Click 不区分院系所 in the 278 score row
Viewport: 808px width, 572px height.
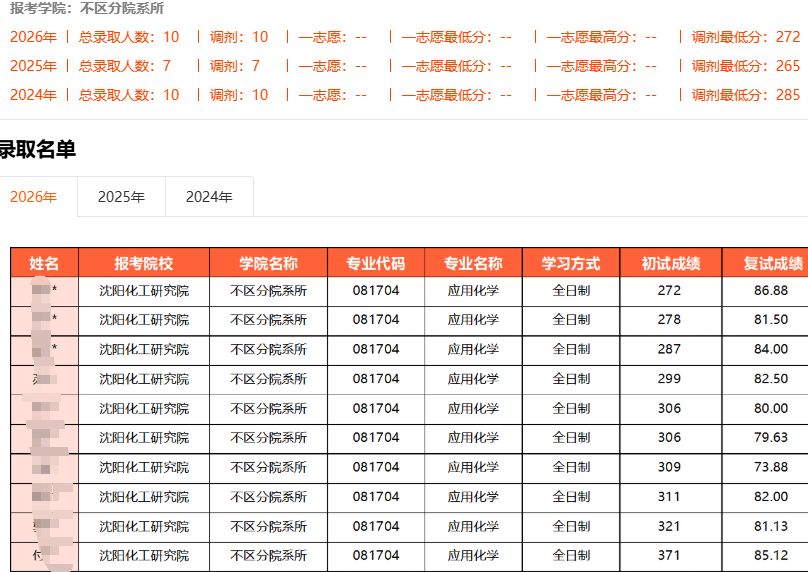(x=268, y=320)
